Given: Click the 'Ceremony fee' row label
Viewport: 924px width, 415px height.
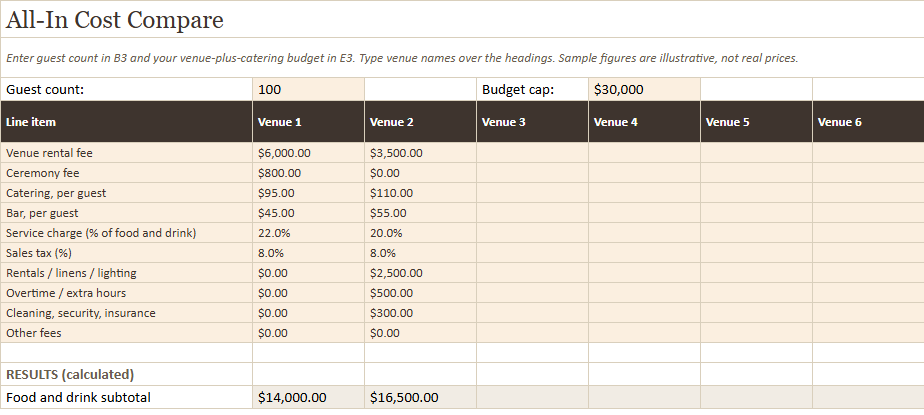Looking at the screenshot, I should click(x=42, y=173).
